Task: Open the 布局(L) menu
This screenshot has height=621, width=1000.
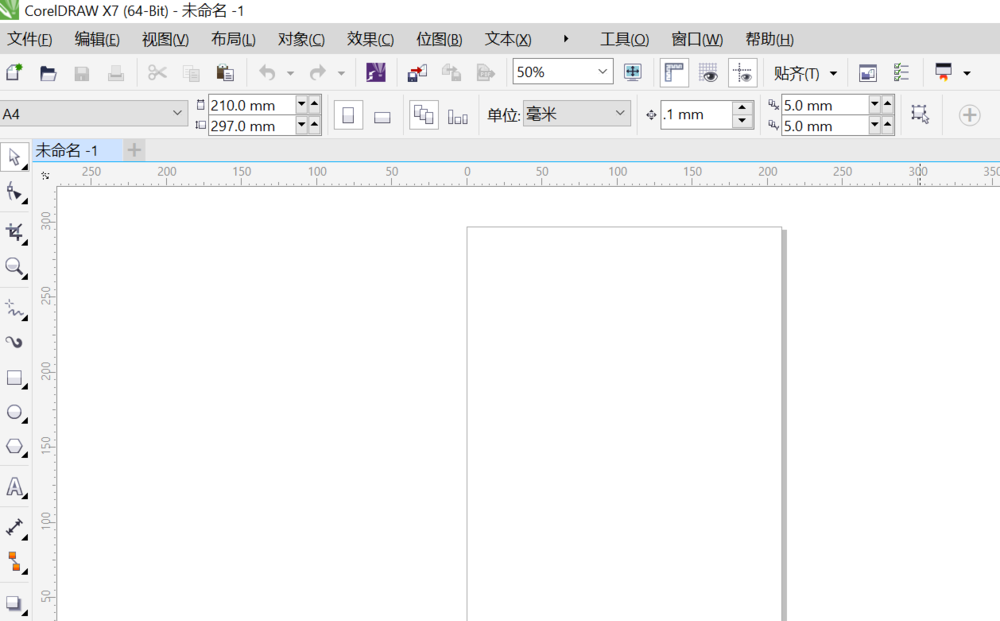Action: tap(233, 39)
